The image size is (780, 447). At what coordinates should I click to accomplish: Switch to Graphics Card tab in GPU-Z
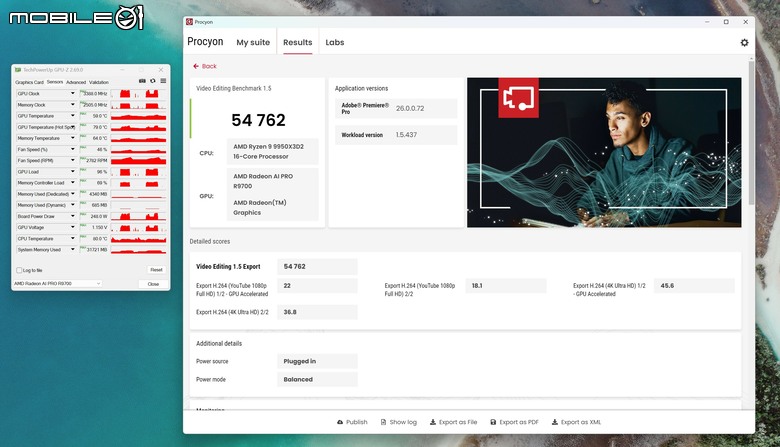[29, 82]
